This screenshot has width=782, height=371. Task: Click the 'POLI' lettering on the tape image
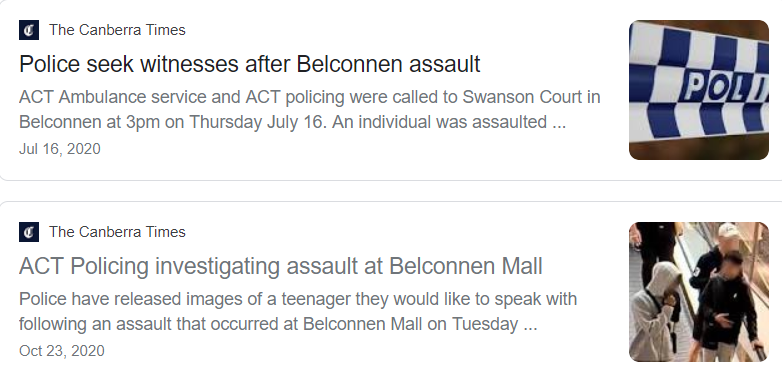[x=723, y=87]
